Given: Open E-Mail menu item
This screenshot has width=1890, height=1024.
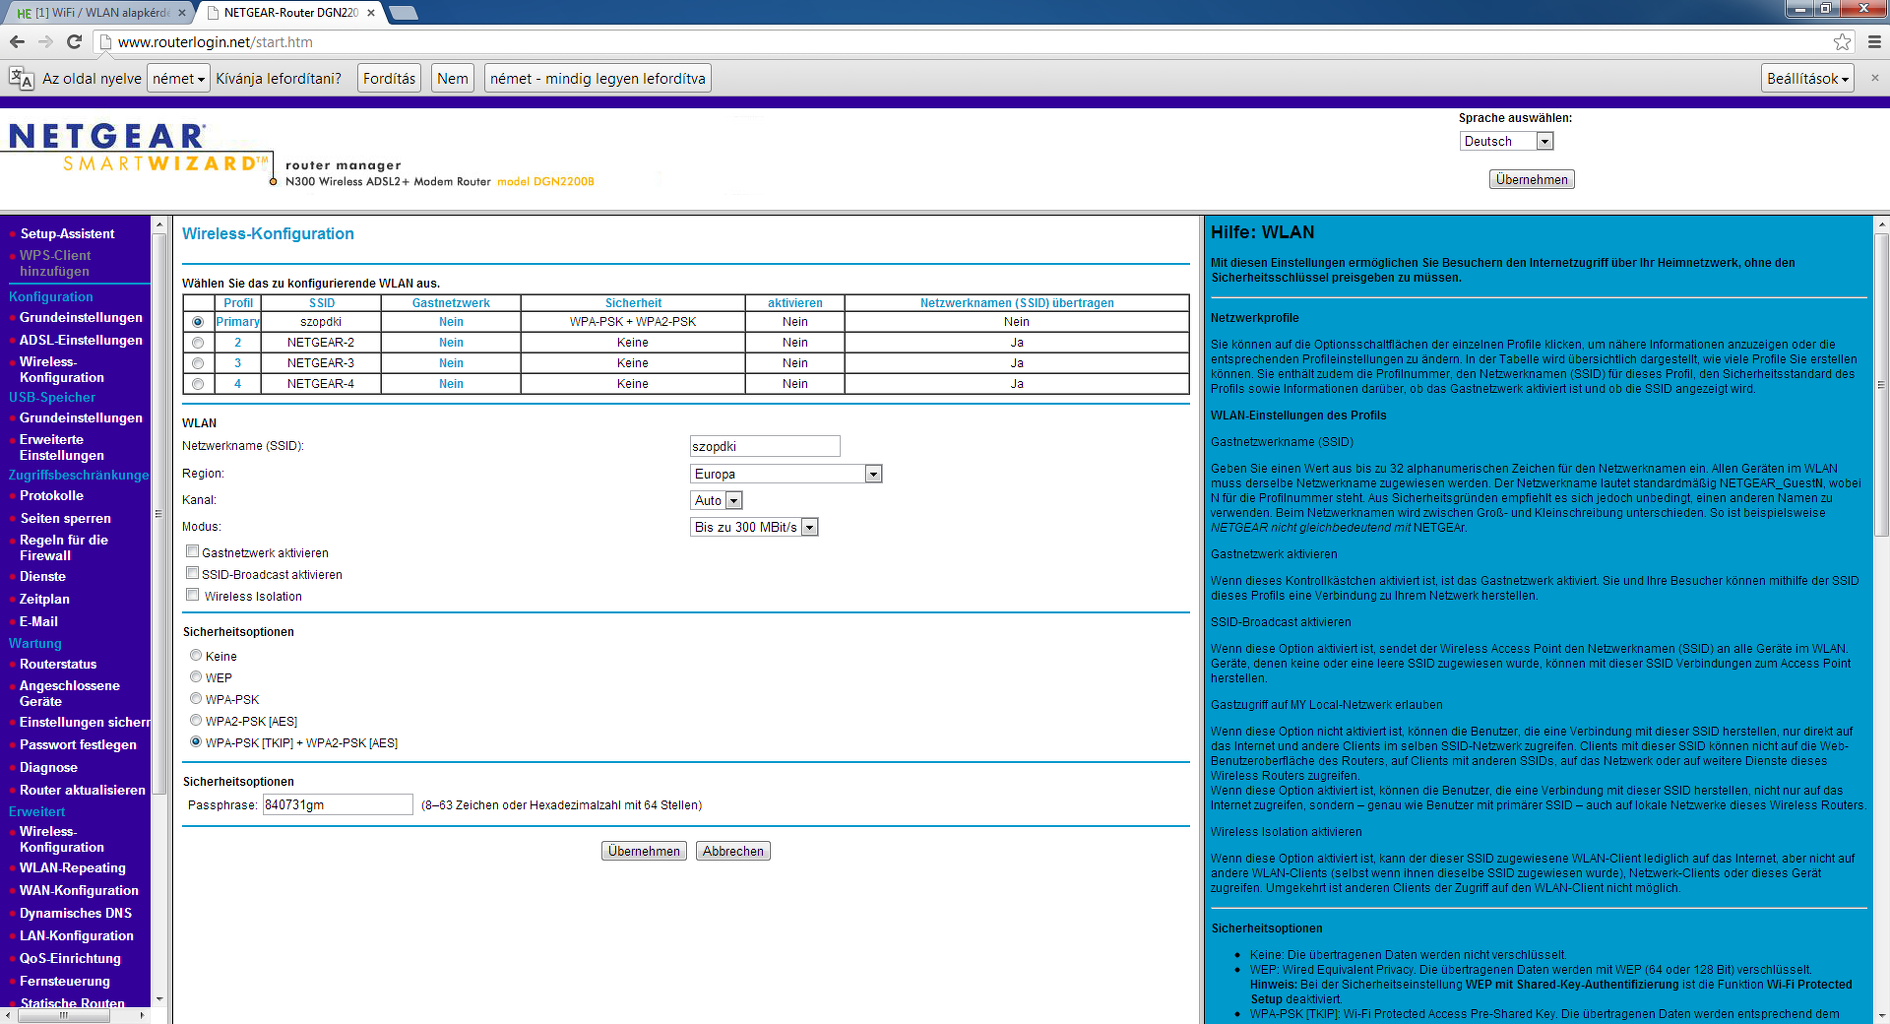Looking at the screenshot, I should point(39,622).
